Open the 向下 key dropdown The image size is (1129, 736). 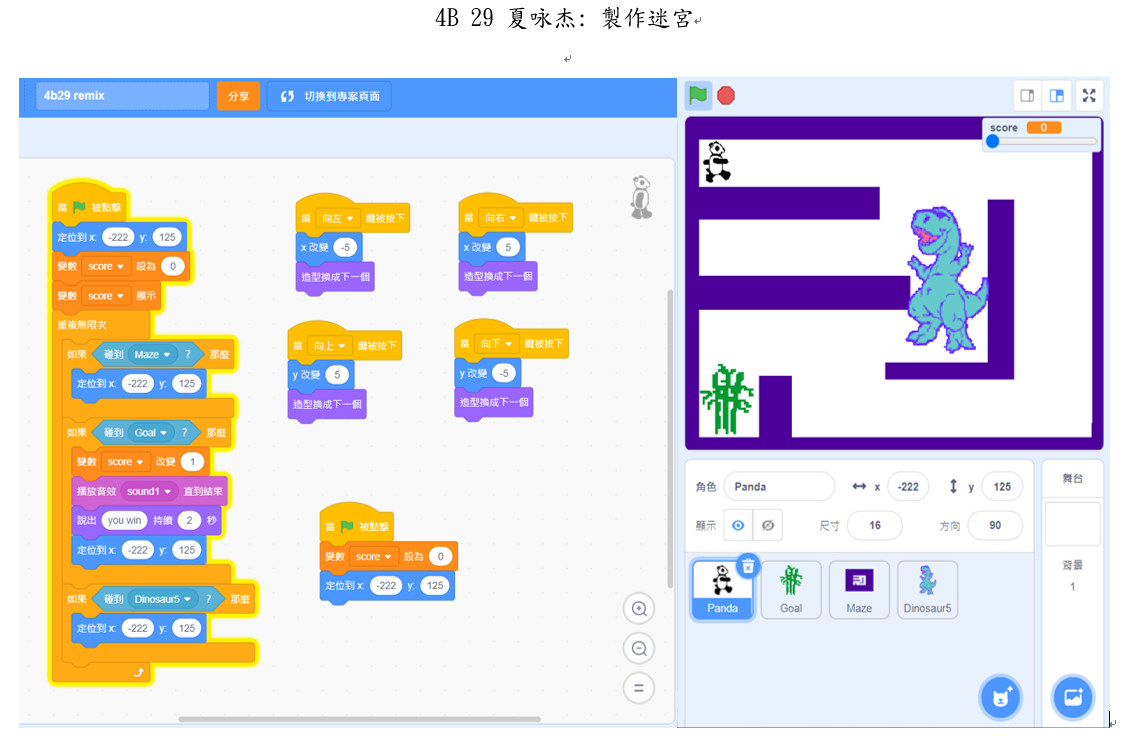click(x=497, y=344)
